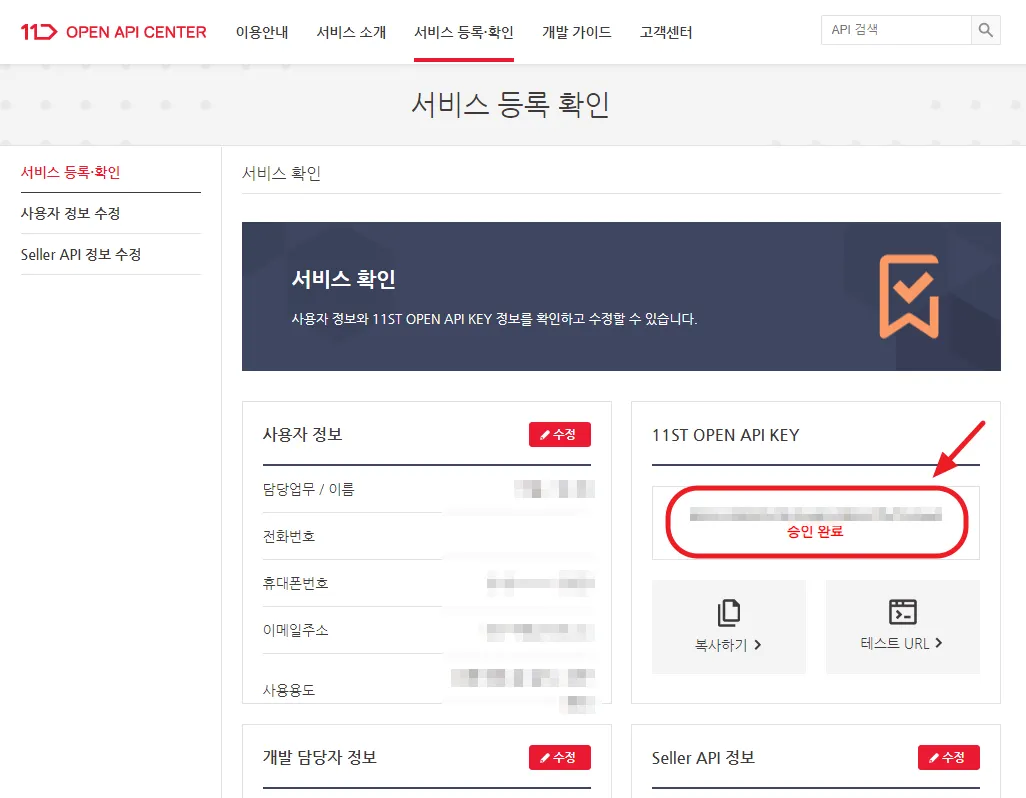This screenshot has width=1026, height=798.
Task: Open the 개발 가이드 menu
Action: [x=576, y=32]
